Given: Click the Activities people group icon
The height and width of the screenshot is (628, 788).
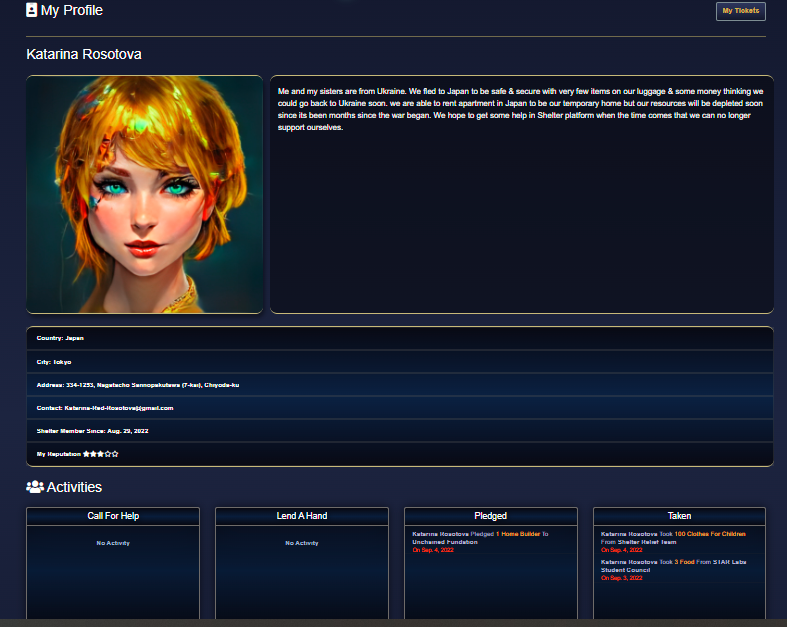Looking at the screenshot, I should tap(35, 487).
